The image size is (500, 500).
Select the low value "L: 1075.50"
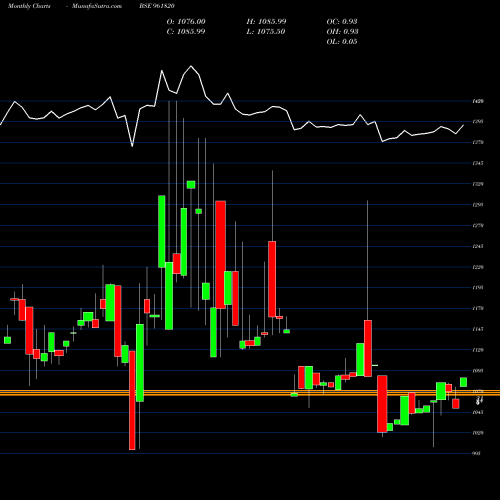[x=266, y=32]
